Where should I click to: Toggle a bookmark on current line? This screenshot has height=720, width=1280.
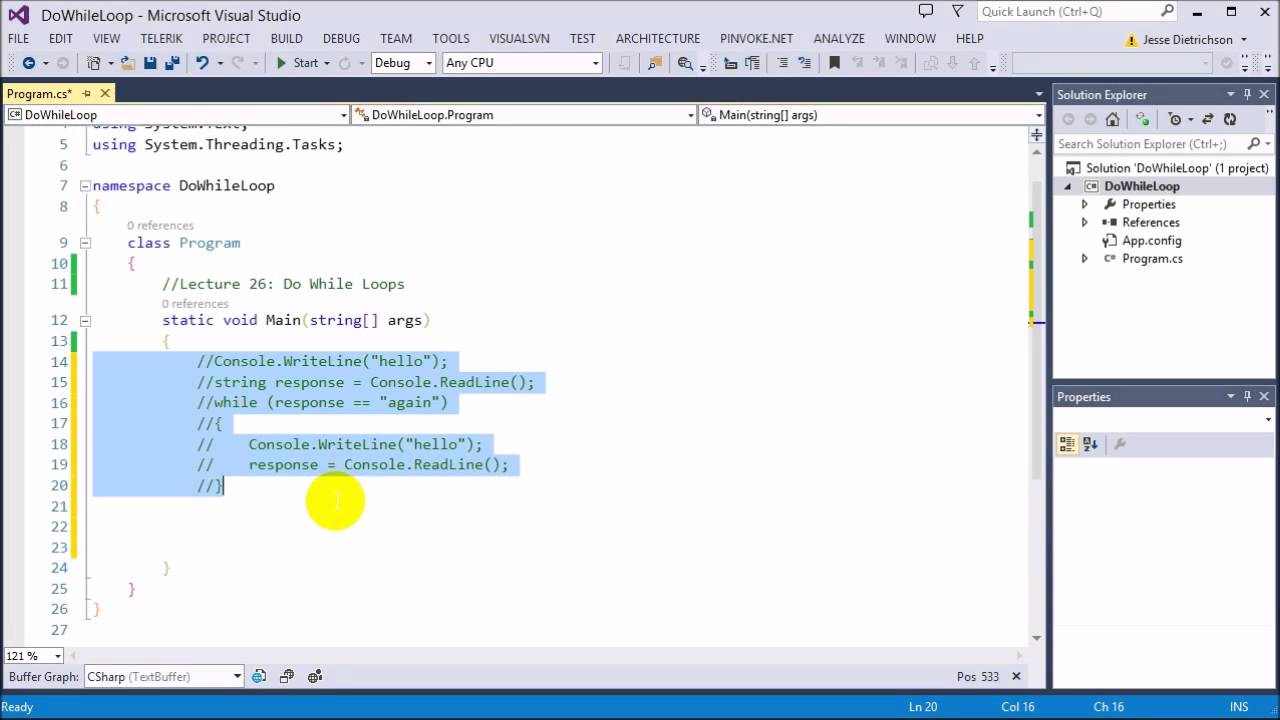(834, 62)
